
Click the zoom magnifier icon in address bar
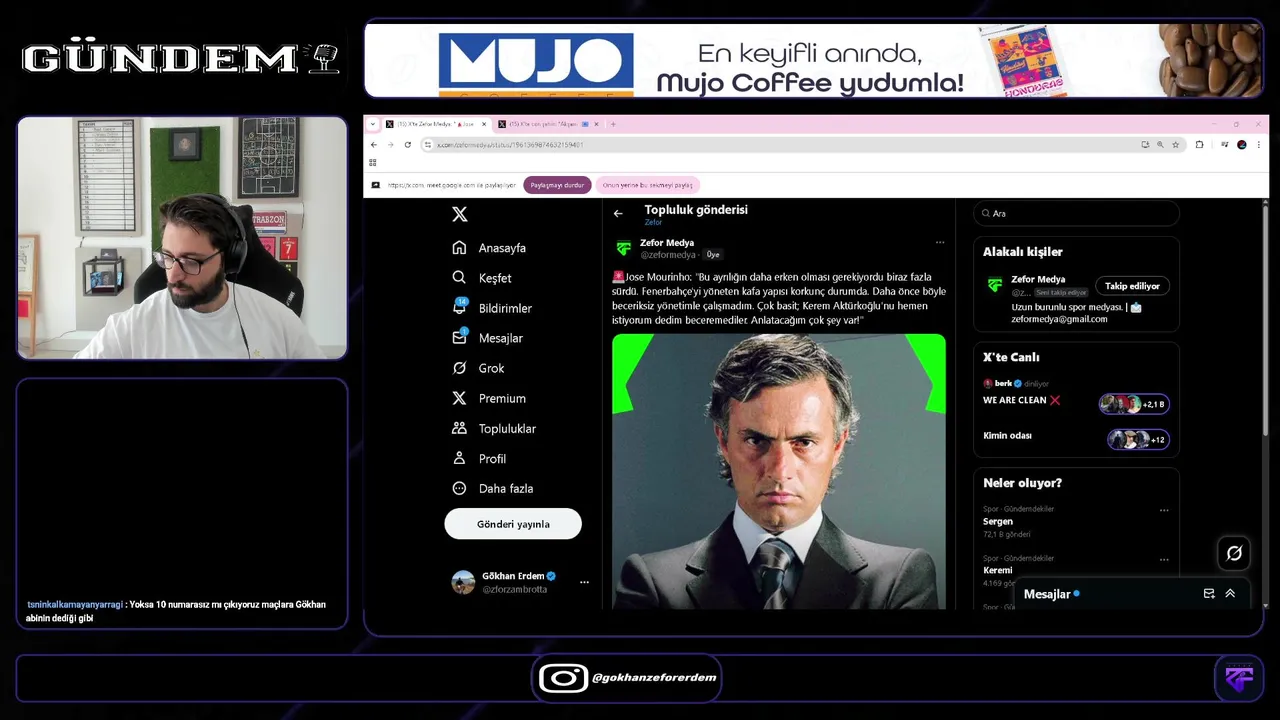[1160, 145]
